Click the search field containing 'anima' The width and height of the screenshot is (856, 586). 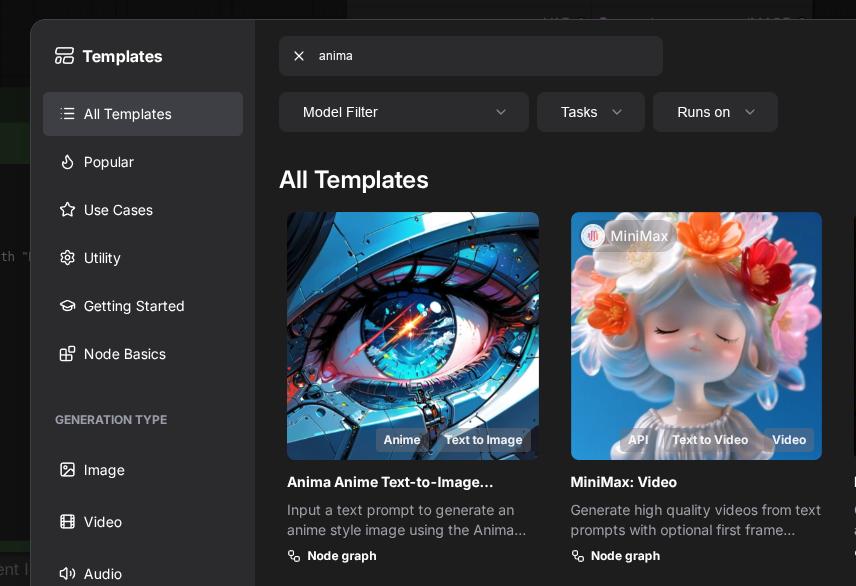(471, 56)
